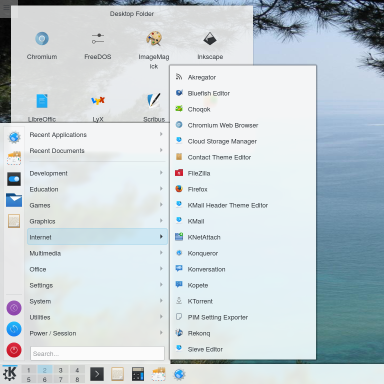Click the PIM Setting Exporter icon
Viewport: 384px width, 384px height.
179,317
